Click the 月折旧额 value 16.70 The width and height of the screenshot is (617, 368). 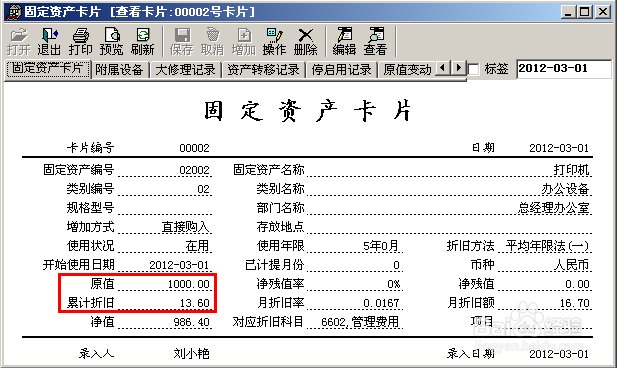(575, 303)
